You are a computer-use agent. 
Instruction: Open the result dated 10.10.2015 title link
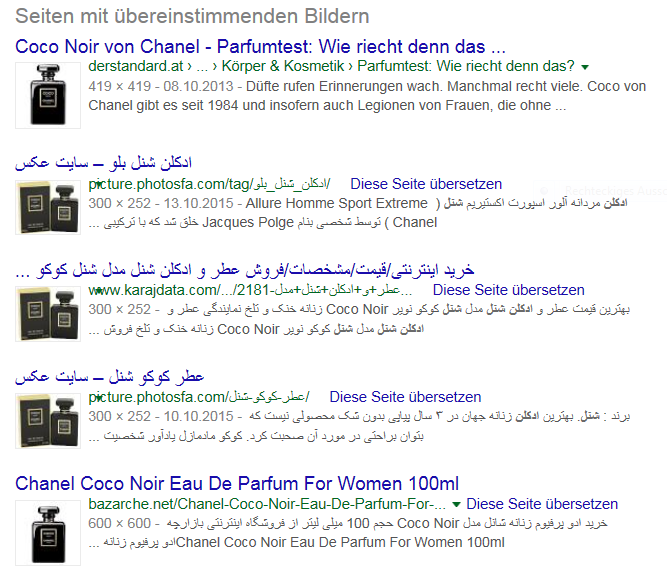tap(109, 376)
